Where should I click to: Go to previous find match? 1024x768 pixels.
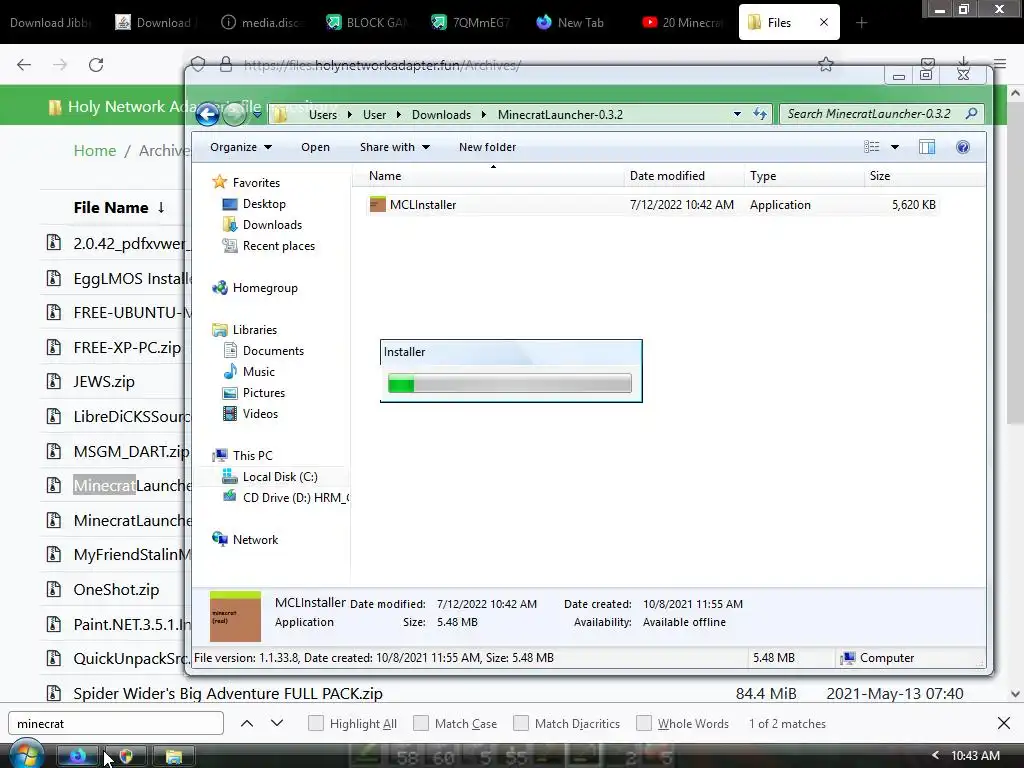coord(247,723)
